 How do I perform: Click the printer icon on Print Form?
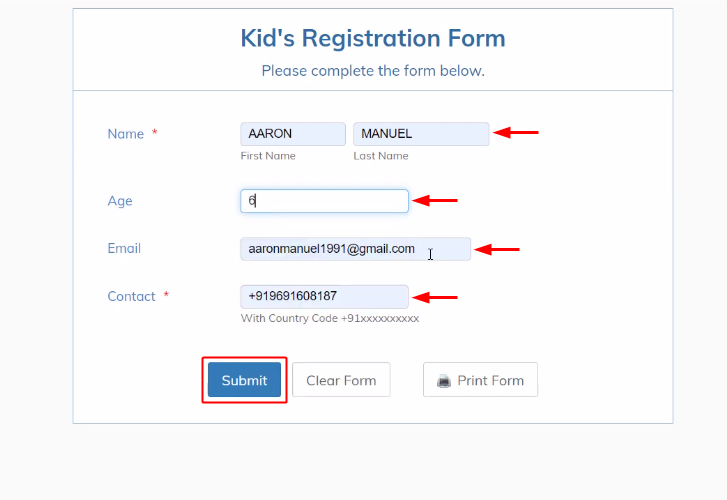(444, 381)
